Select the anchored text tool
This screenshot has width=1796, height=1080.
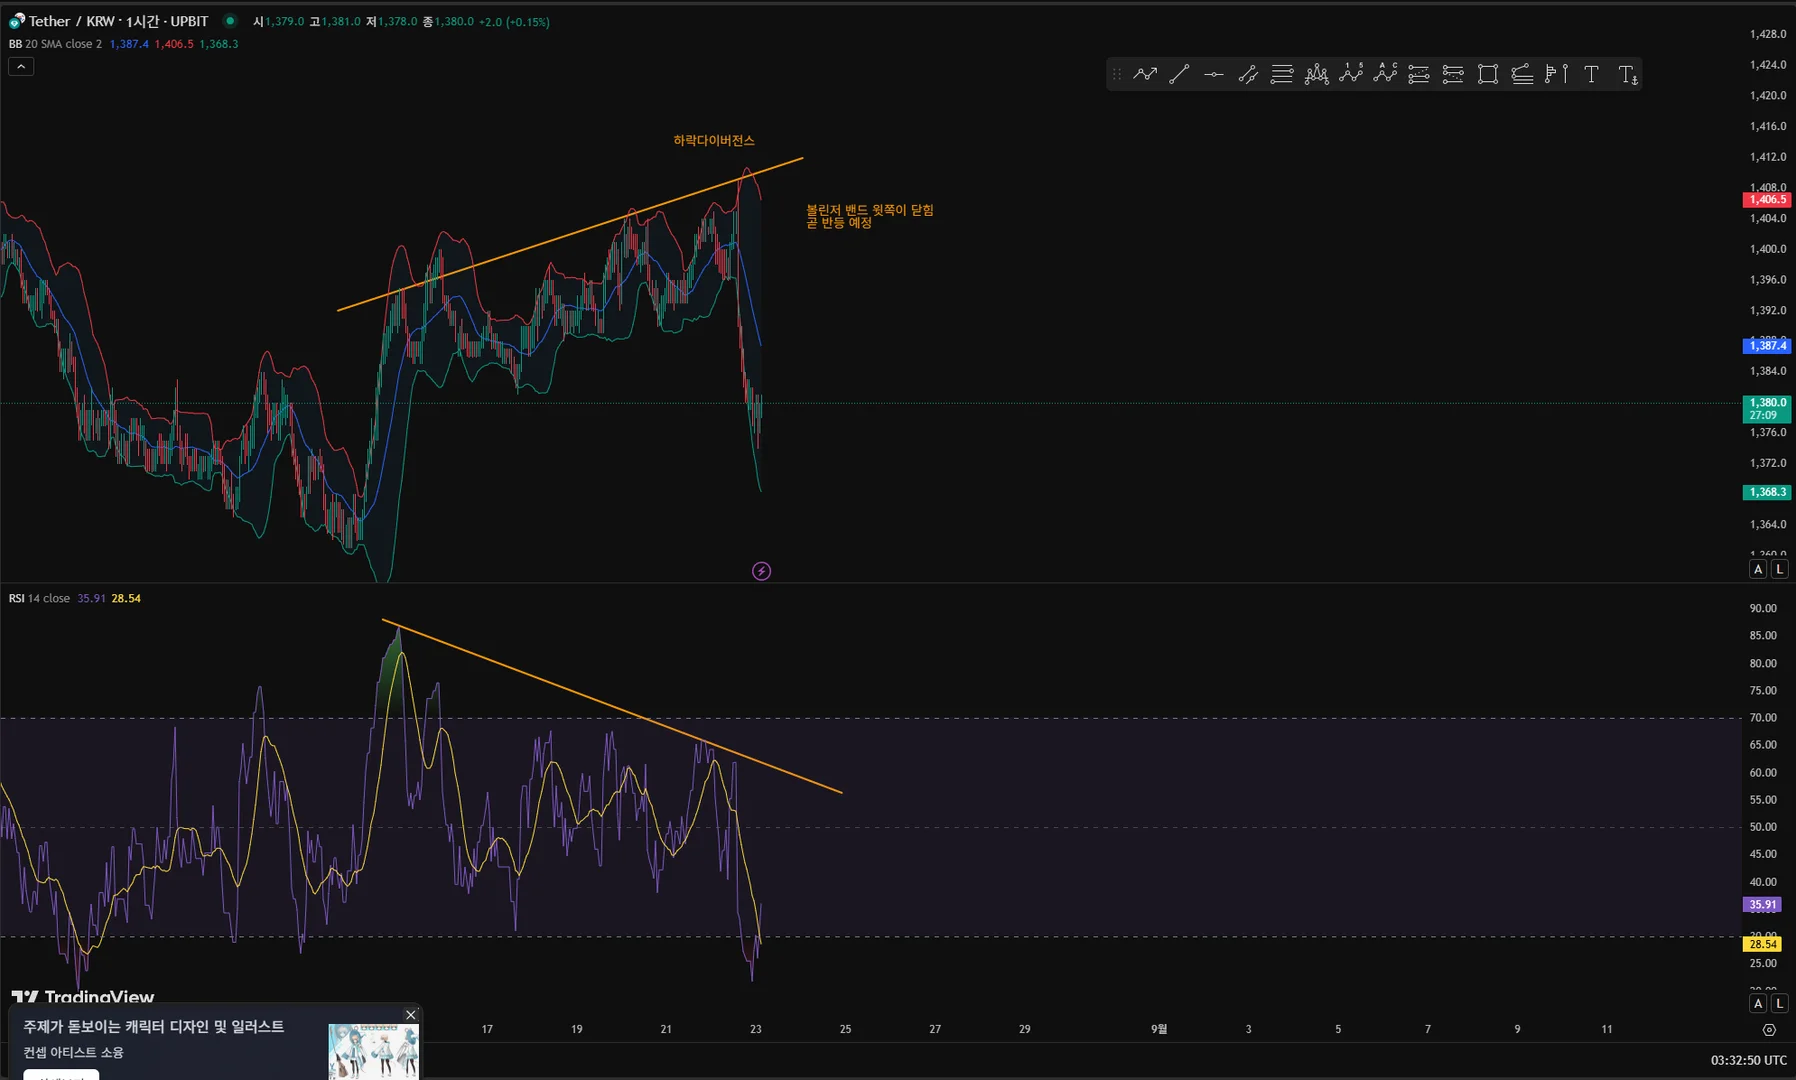tap(1628, 74)
